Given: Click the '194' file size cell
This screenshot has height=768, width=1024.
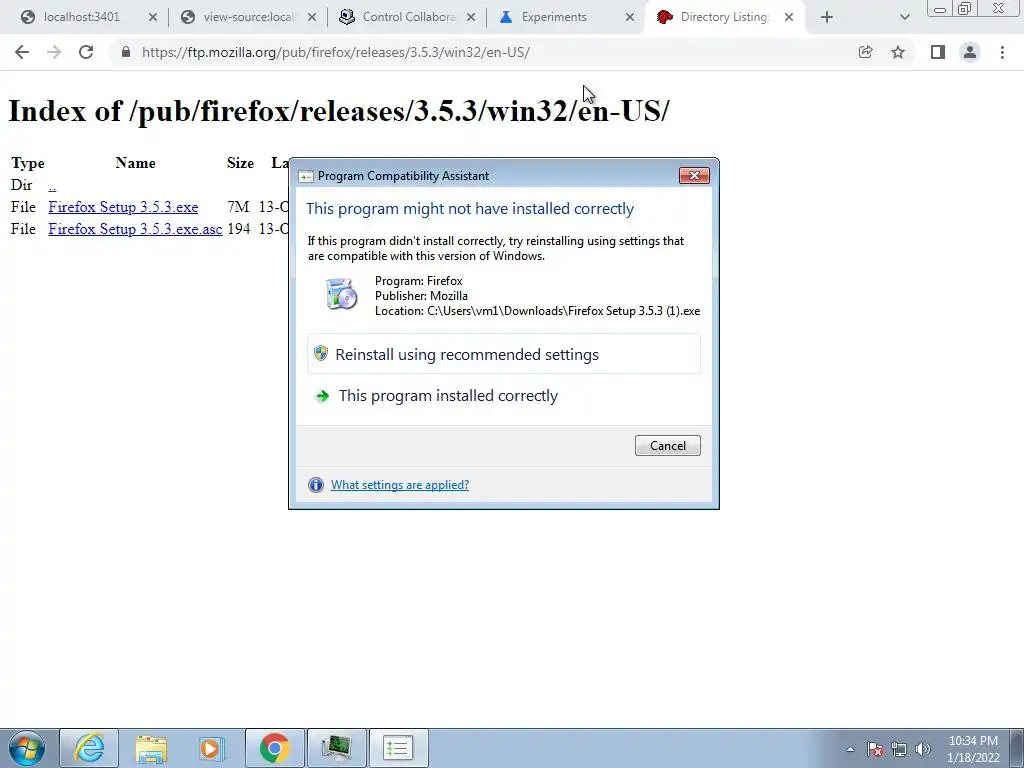Looking at the screenshot, I should 238,229.
